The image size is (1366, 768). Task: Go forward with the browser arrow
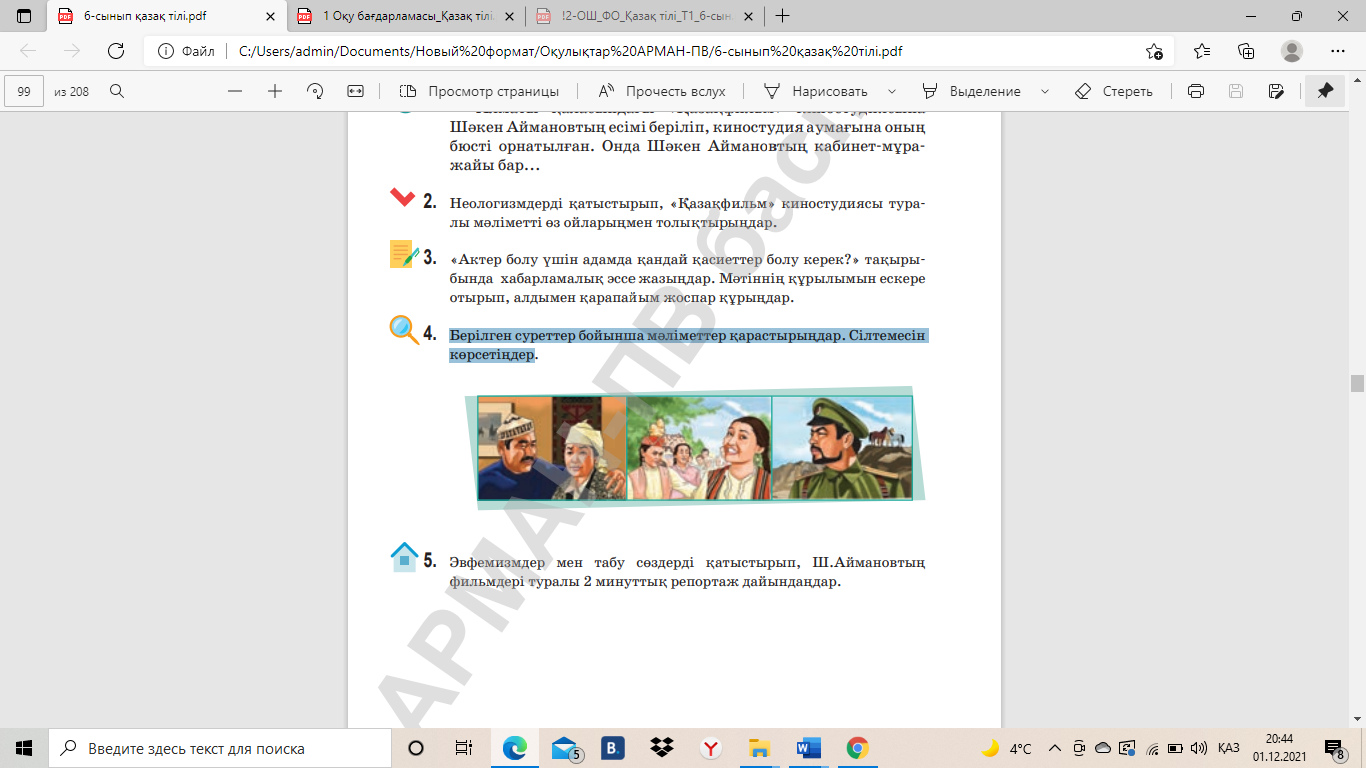[72, 52]
